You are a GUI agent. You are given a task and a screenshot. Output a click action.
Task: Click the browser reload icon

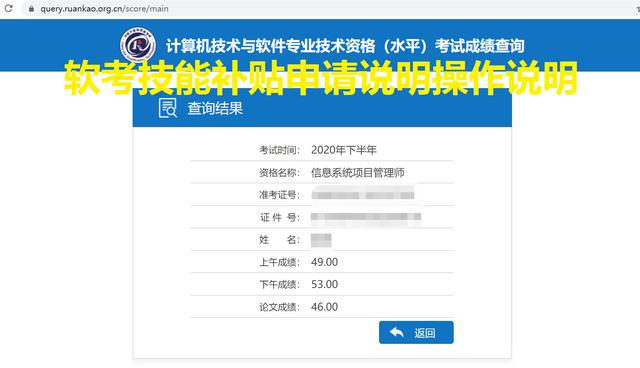tap(8, 8)
